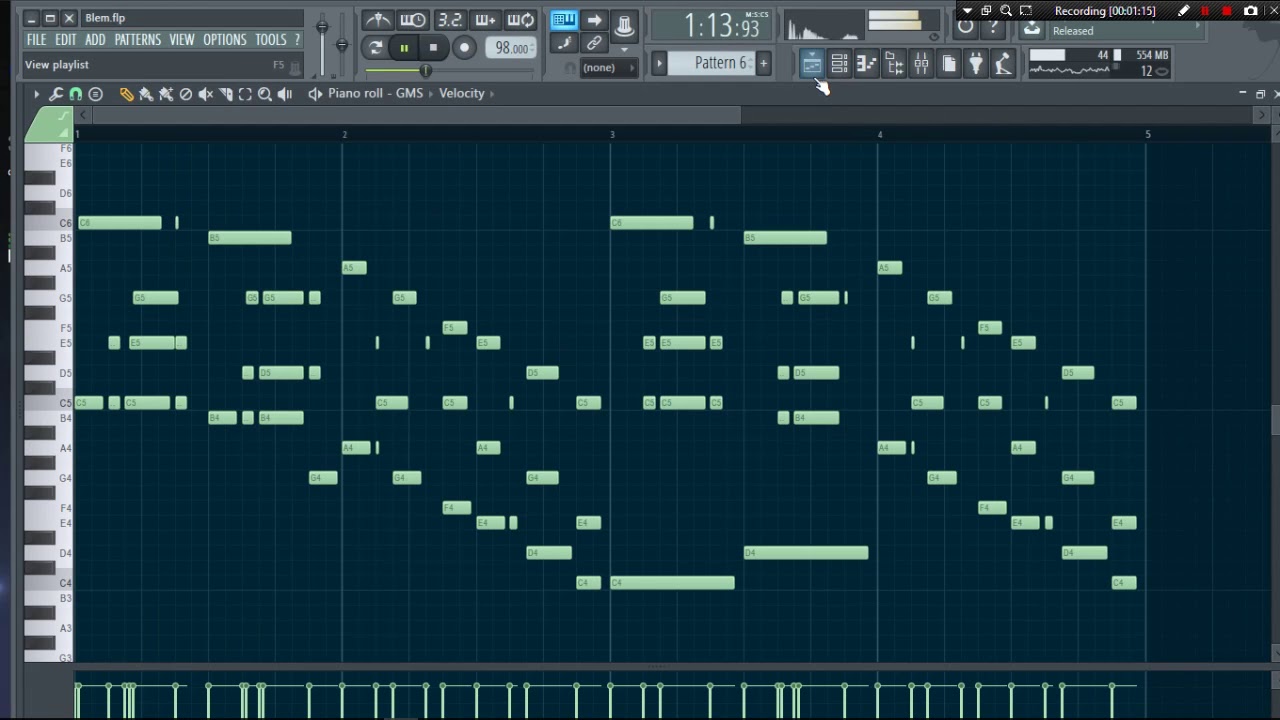The width and height of the screenshot is (1280, 720).
Task: Toggle record button
Action: tap(464, 47)
